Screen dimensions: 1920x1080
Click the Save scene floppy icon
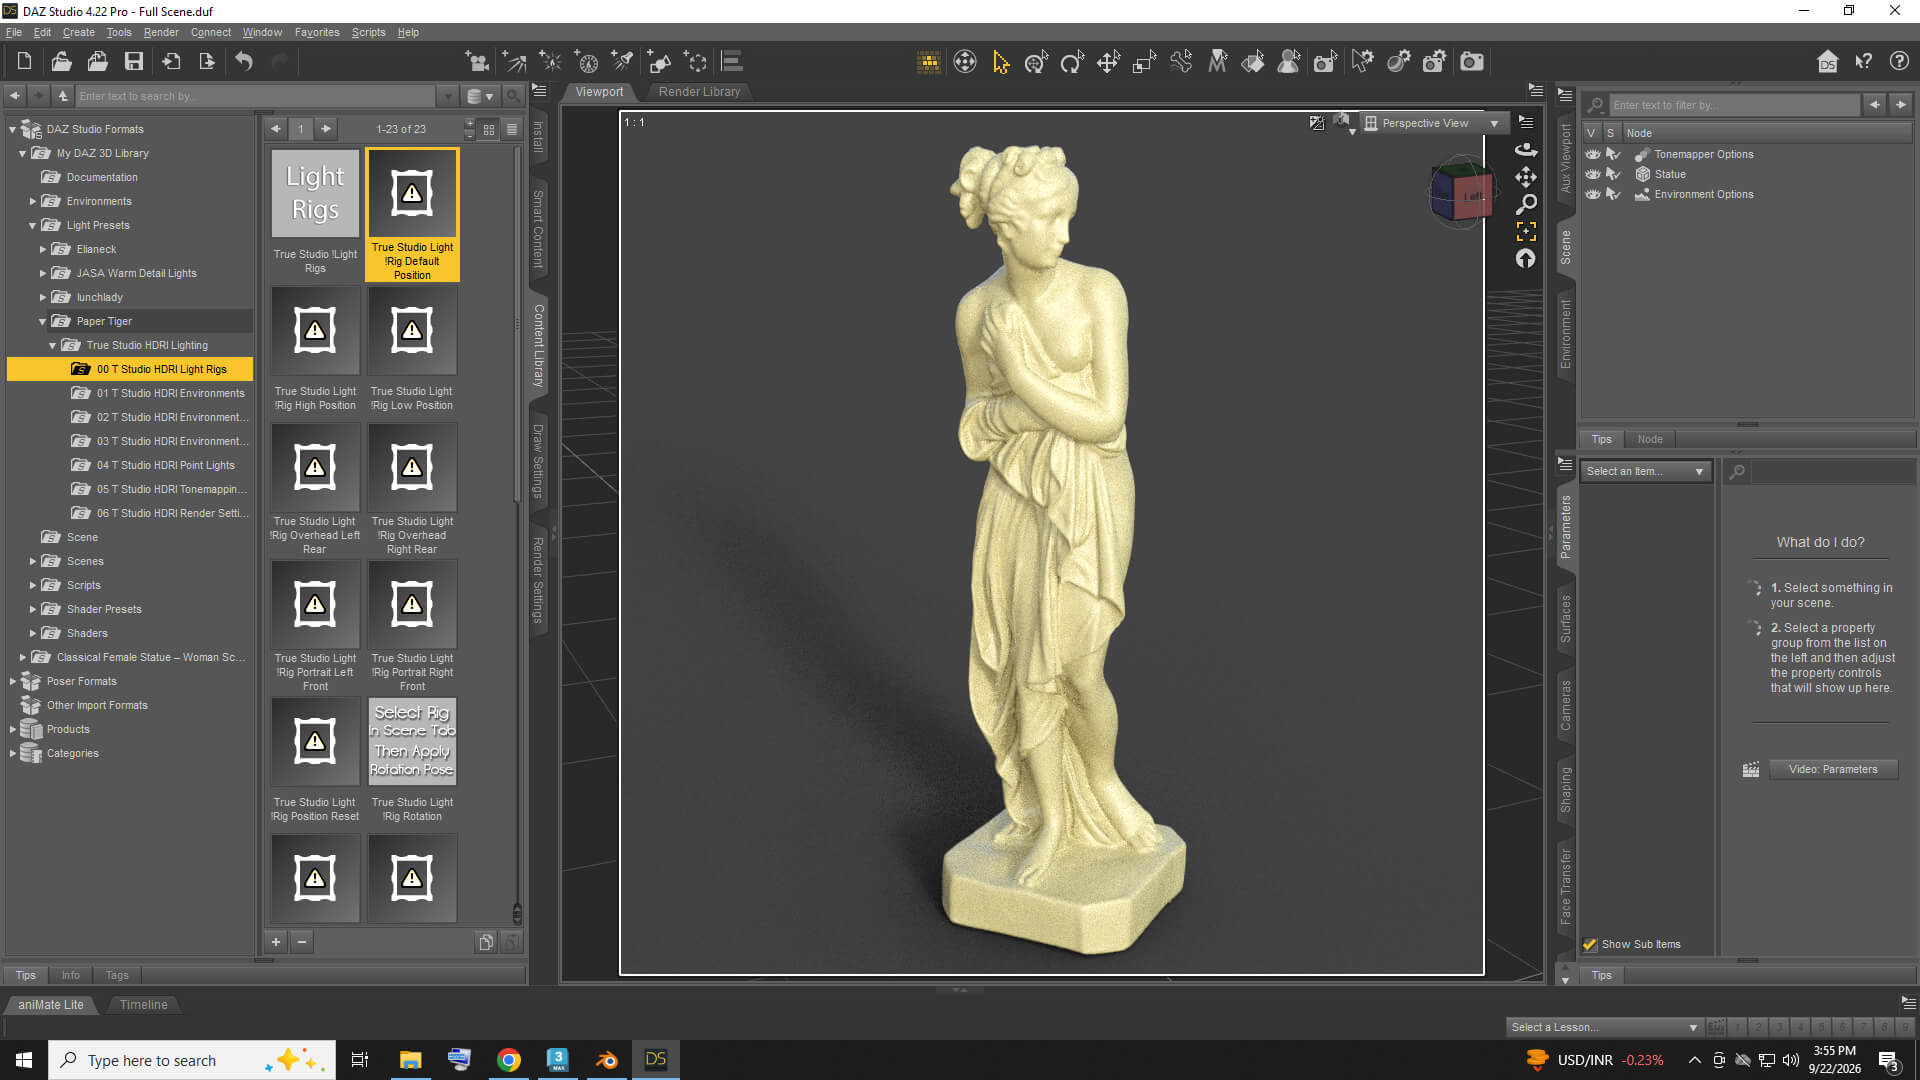pyautogui.click(x=133, y=62)
